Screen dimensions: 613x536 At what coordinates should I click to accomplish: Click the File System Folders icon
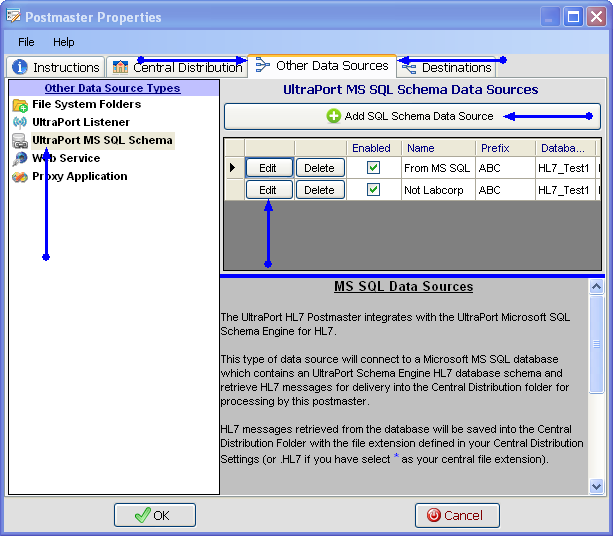point(19,104)
